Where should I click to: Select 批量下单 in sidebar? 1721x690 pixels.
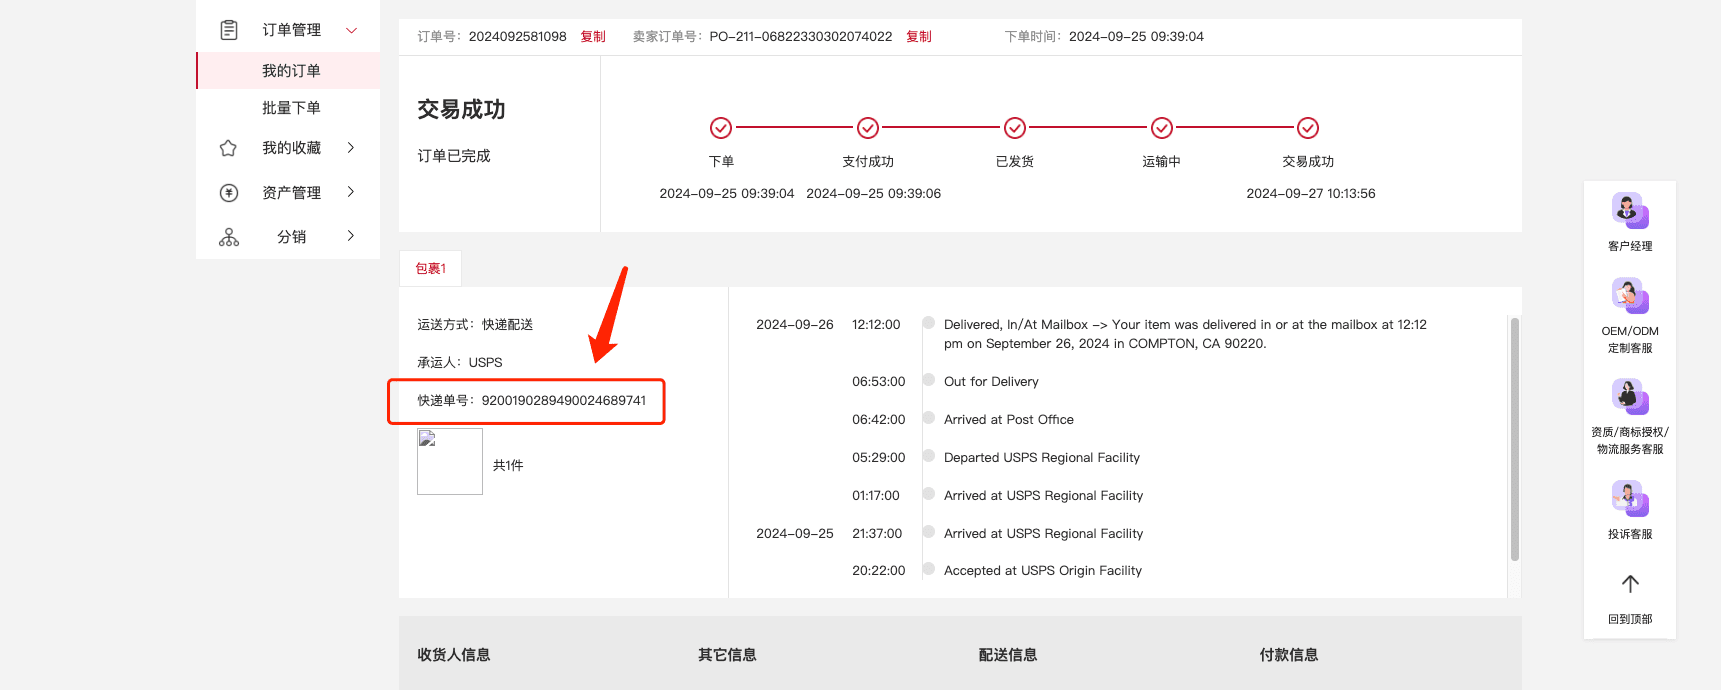click(291, 108)
